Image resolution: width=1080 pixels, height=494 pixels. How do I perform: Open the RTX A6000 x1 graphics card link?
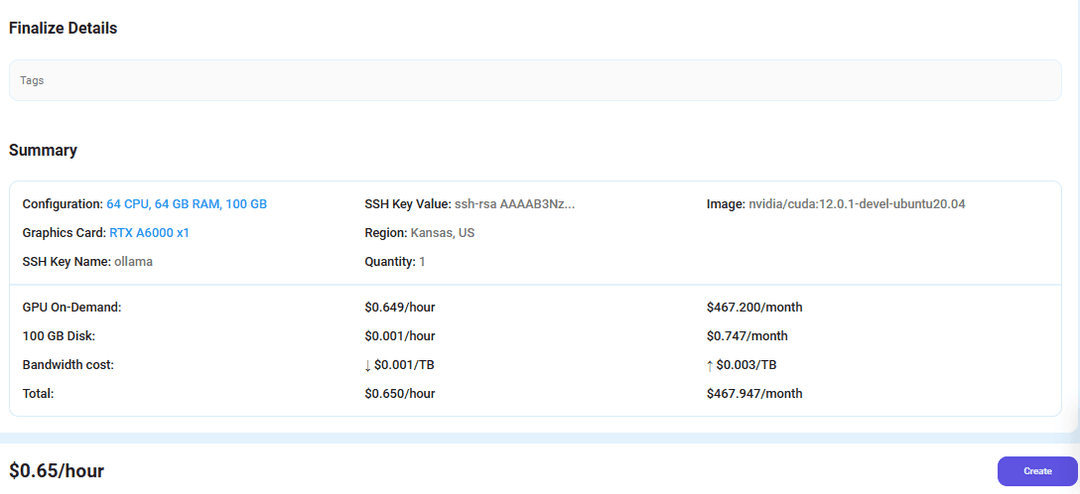(149, 233)
